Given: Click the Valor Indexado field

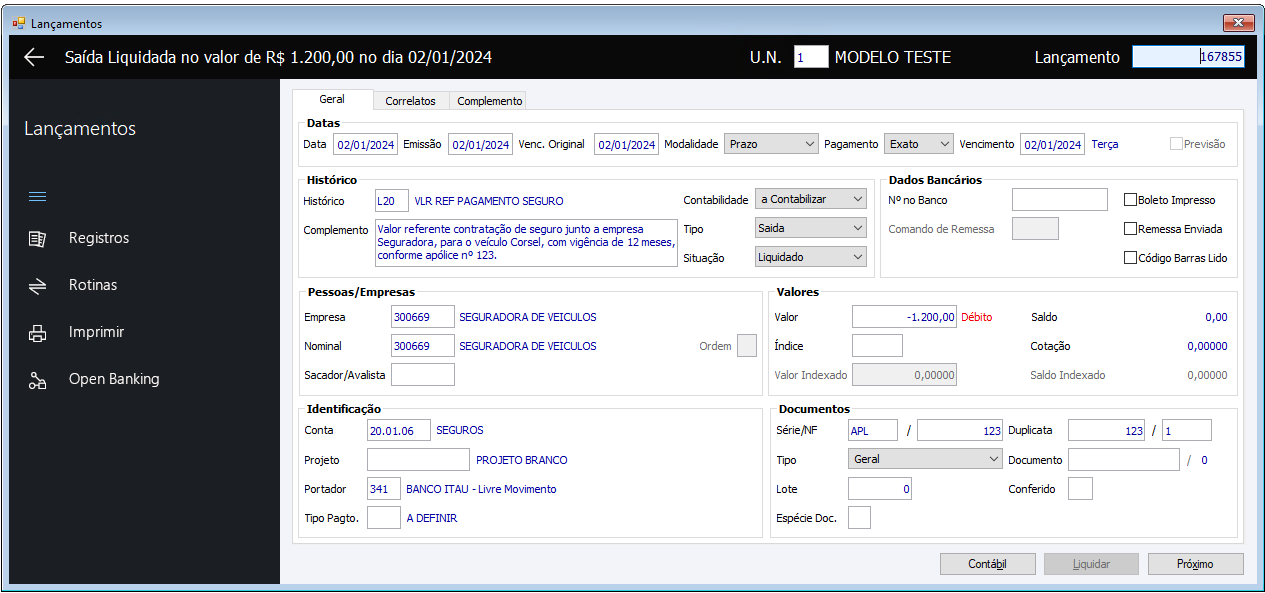Looking at the screenshot, I should [904, 375].
